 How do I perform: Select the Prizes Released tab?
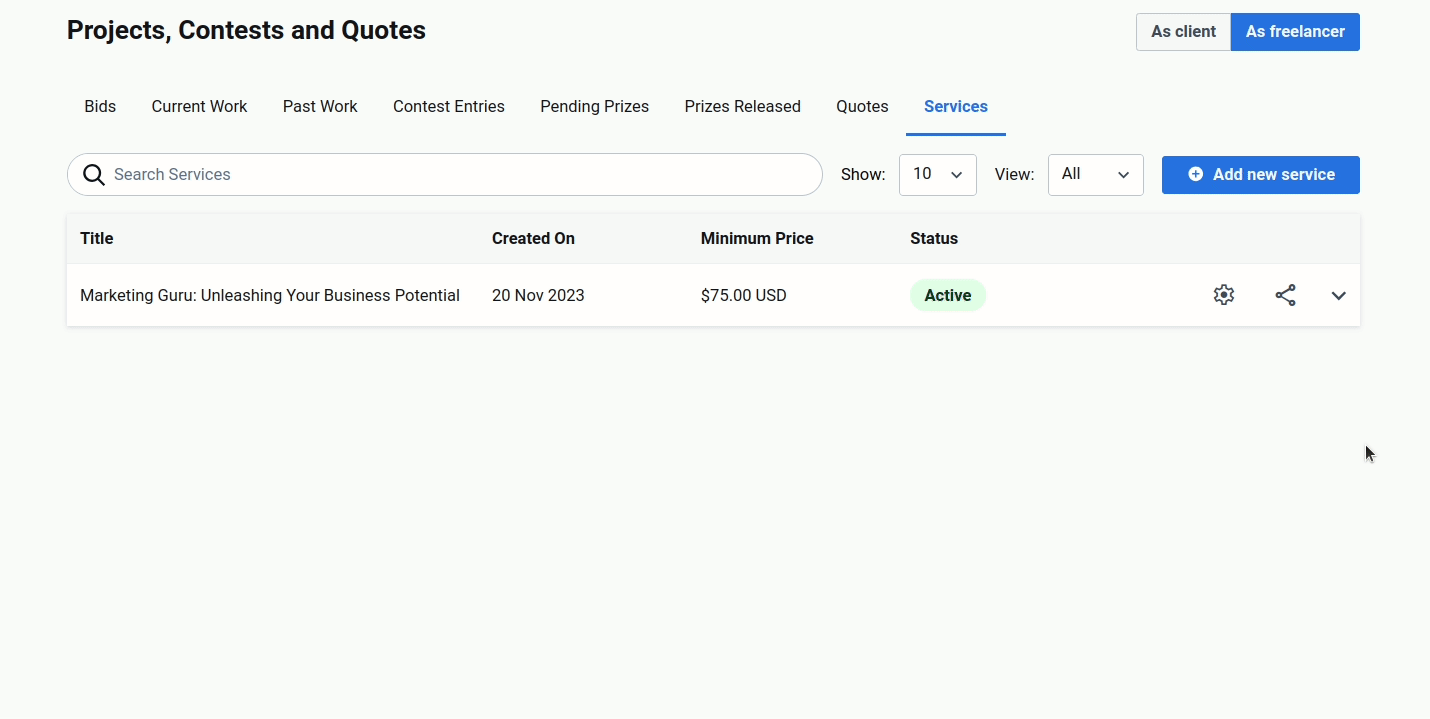[742, 107]
